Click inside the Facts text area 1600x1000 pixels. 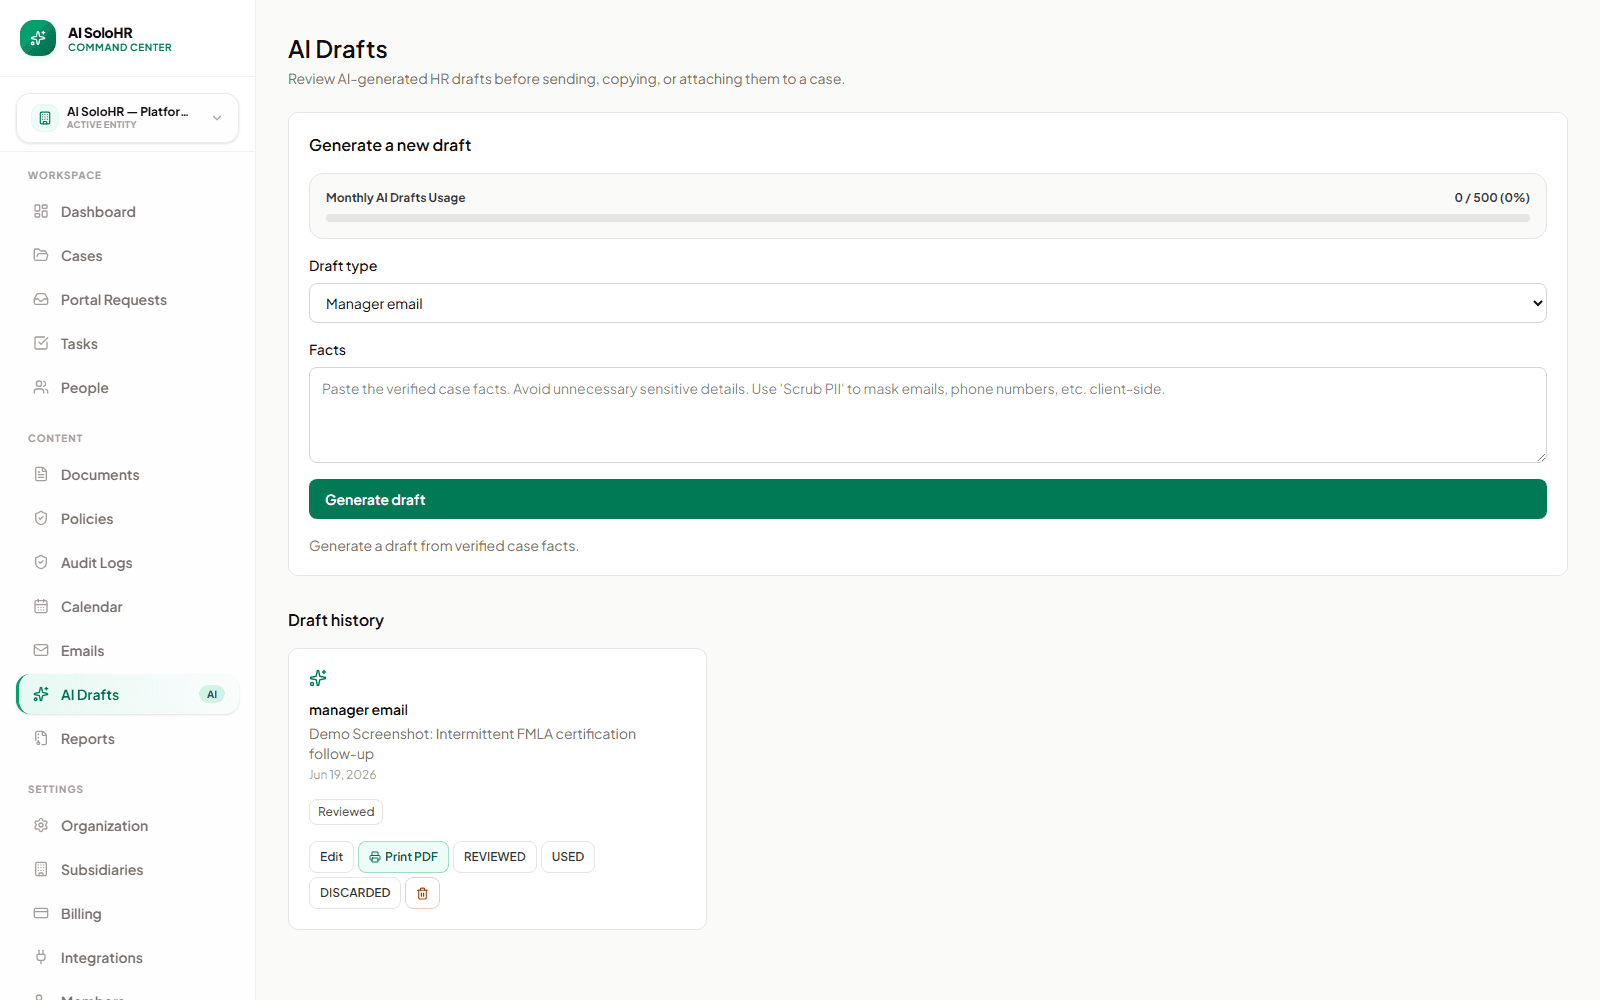(928, 415)
